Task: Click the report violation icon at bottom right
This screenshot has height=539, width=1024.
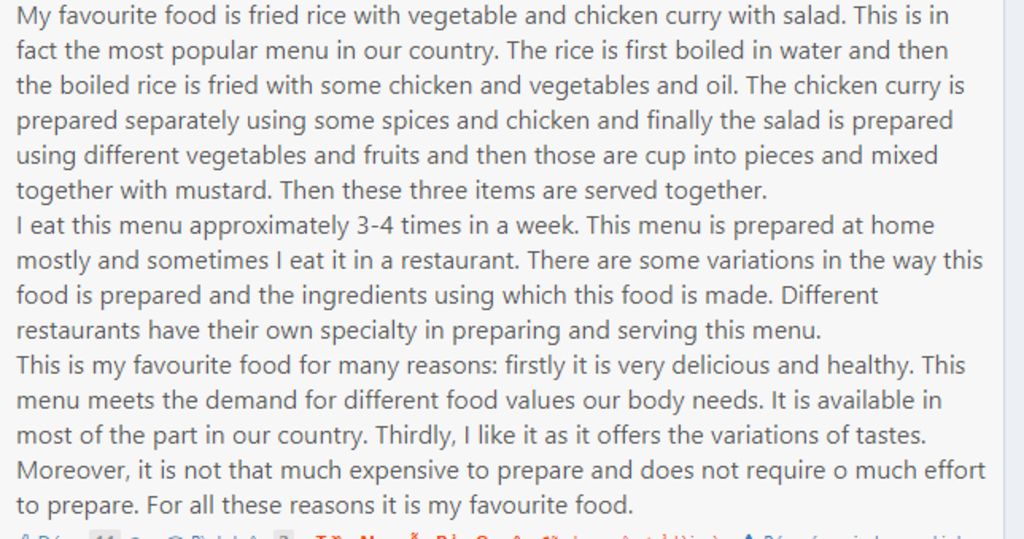Action: click(749, 536)
